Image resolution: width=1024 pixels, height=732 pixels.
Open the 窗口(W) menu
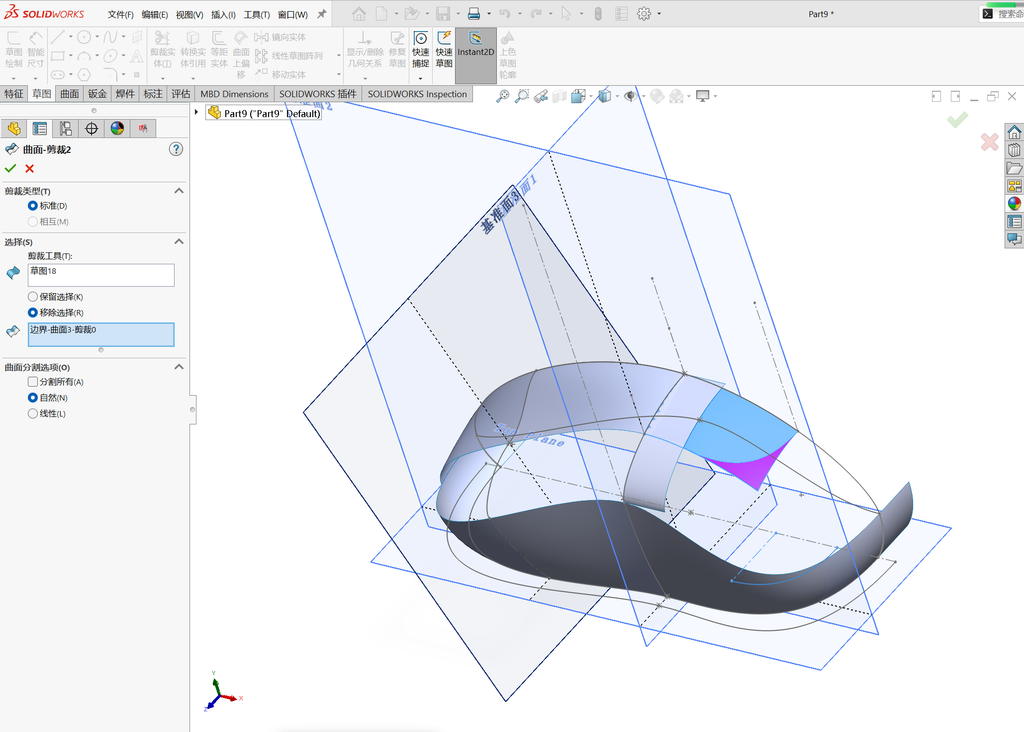click(293, 14)
